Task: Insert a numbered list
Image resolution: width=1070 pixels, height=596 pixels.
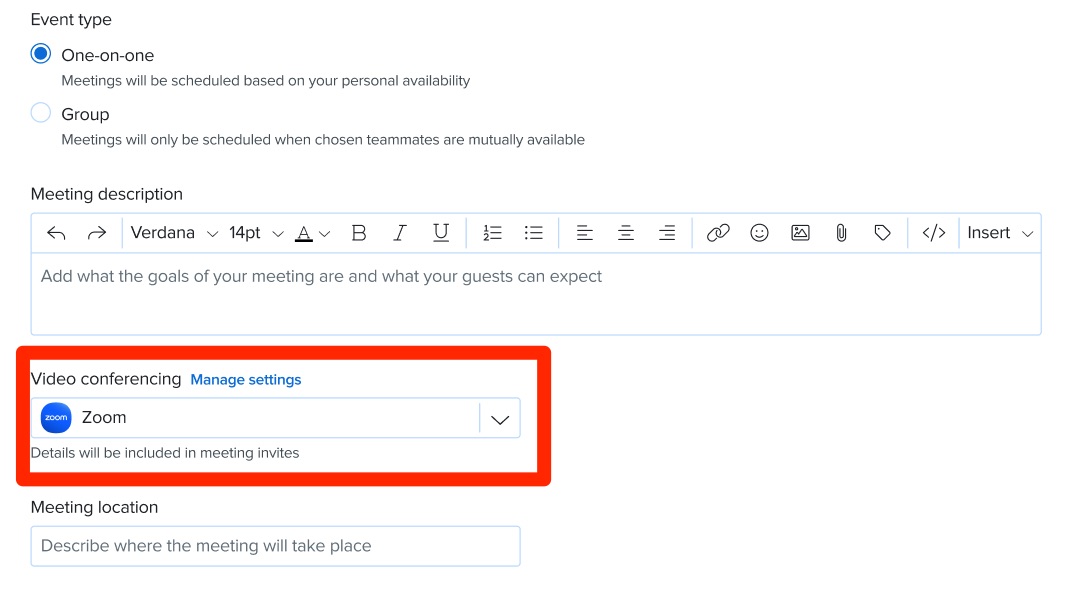Action: (x=492, y=233)
